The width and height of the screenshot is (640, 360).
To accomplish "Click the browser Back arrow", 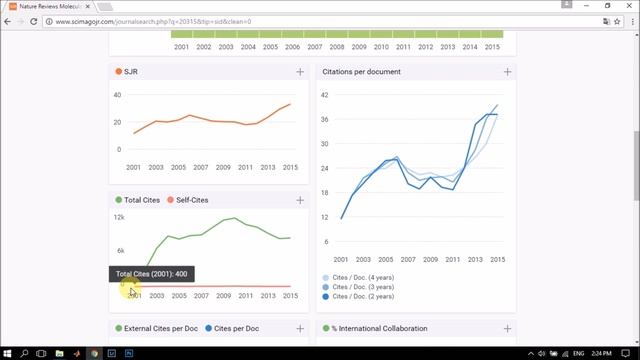I will (8, 22).
